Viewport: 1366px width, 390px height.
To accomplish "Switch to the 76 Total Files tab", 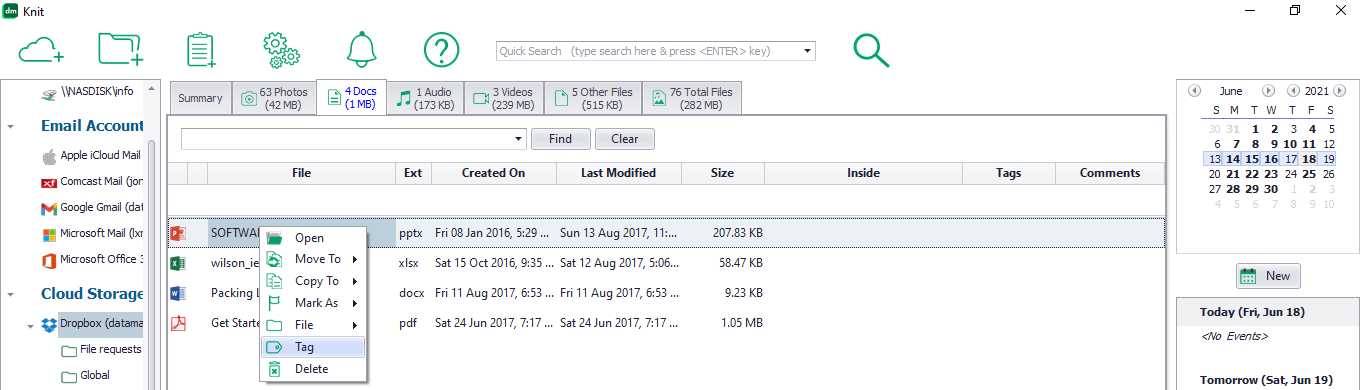I will [693, 98].
